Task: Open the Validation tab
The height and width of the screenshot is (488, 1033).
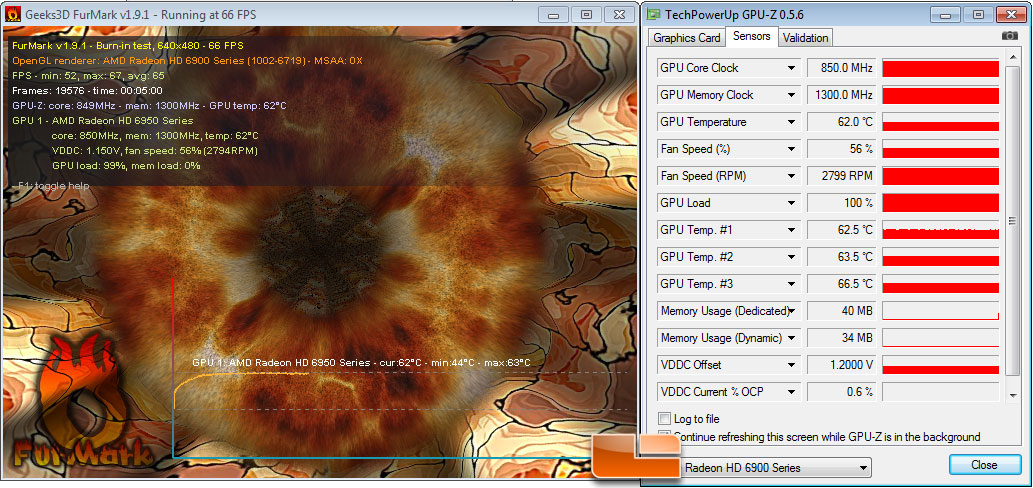Action: coord(805,38)
